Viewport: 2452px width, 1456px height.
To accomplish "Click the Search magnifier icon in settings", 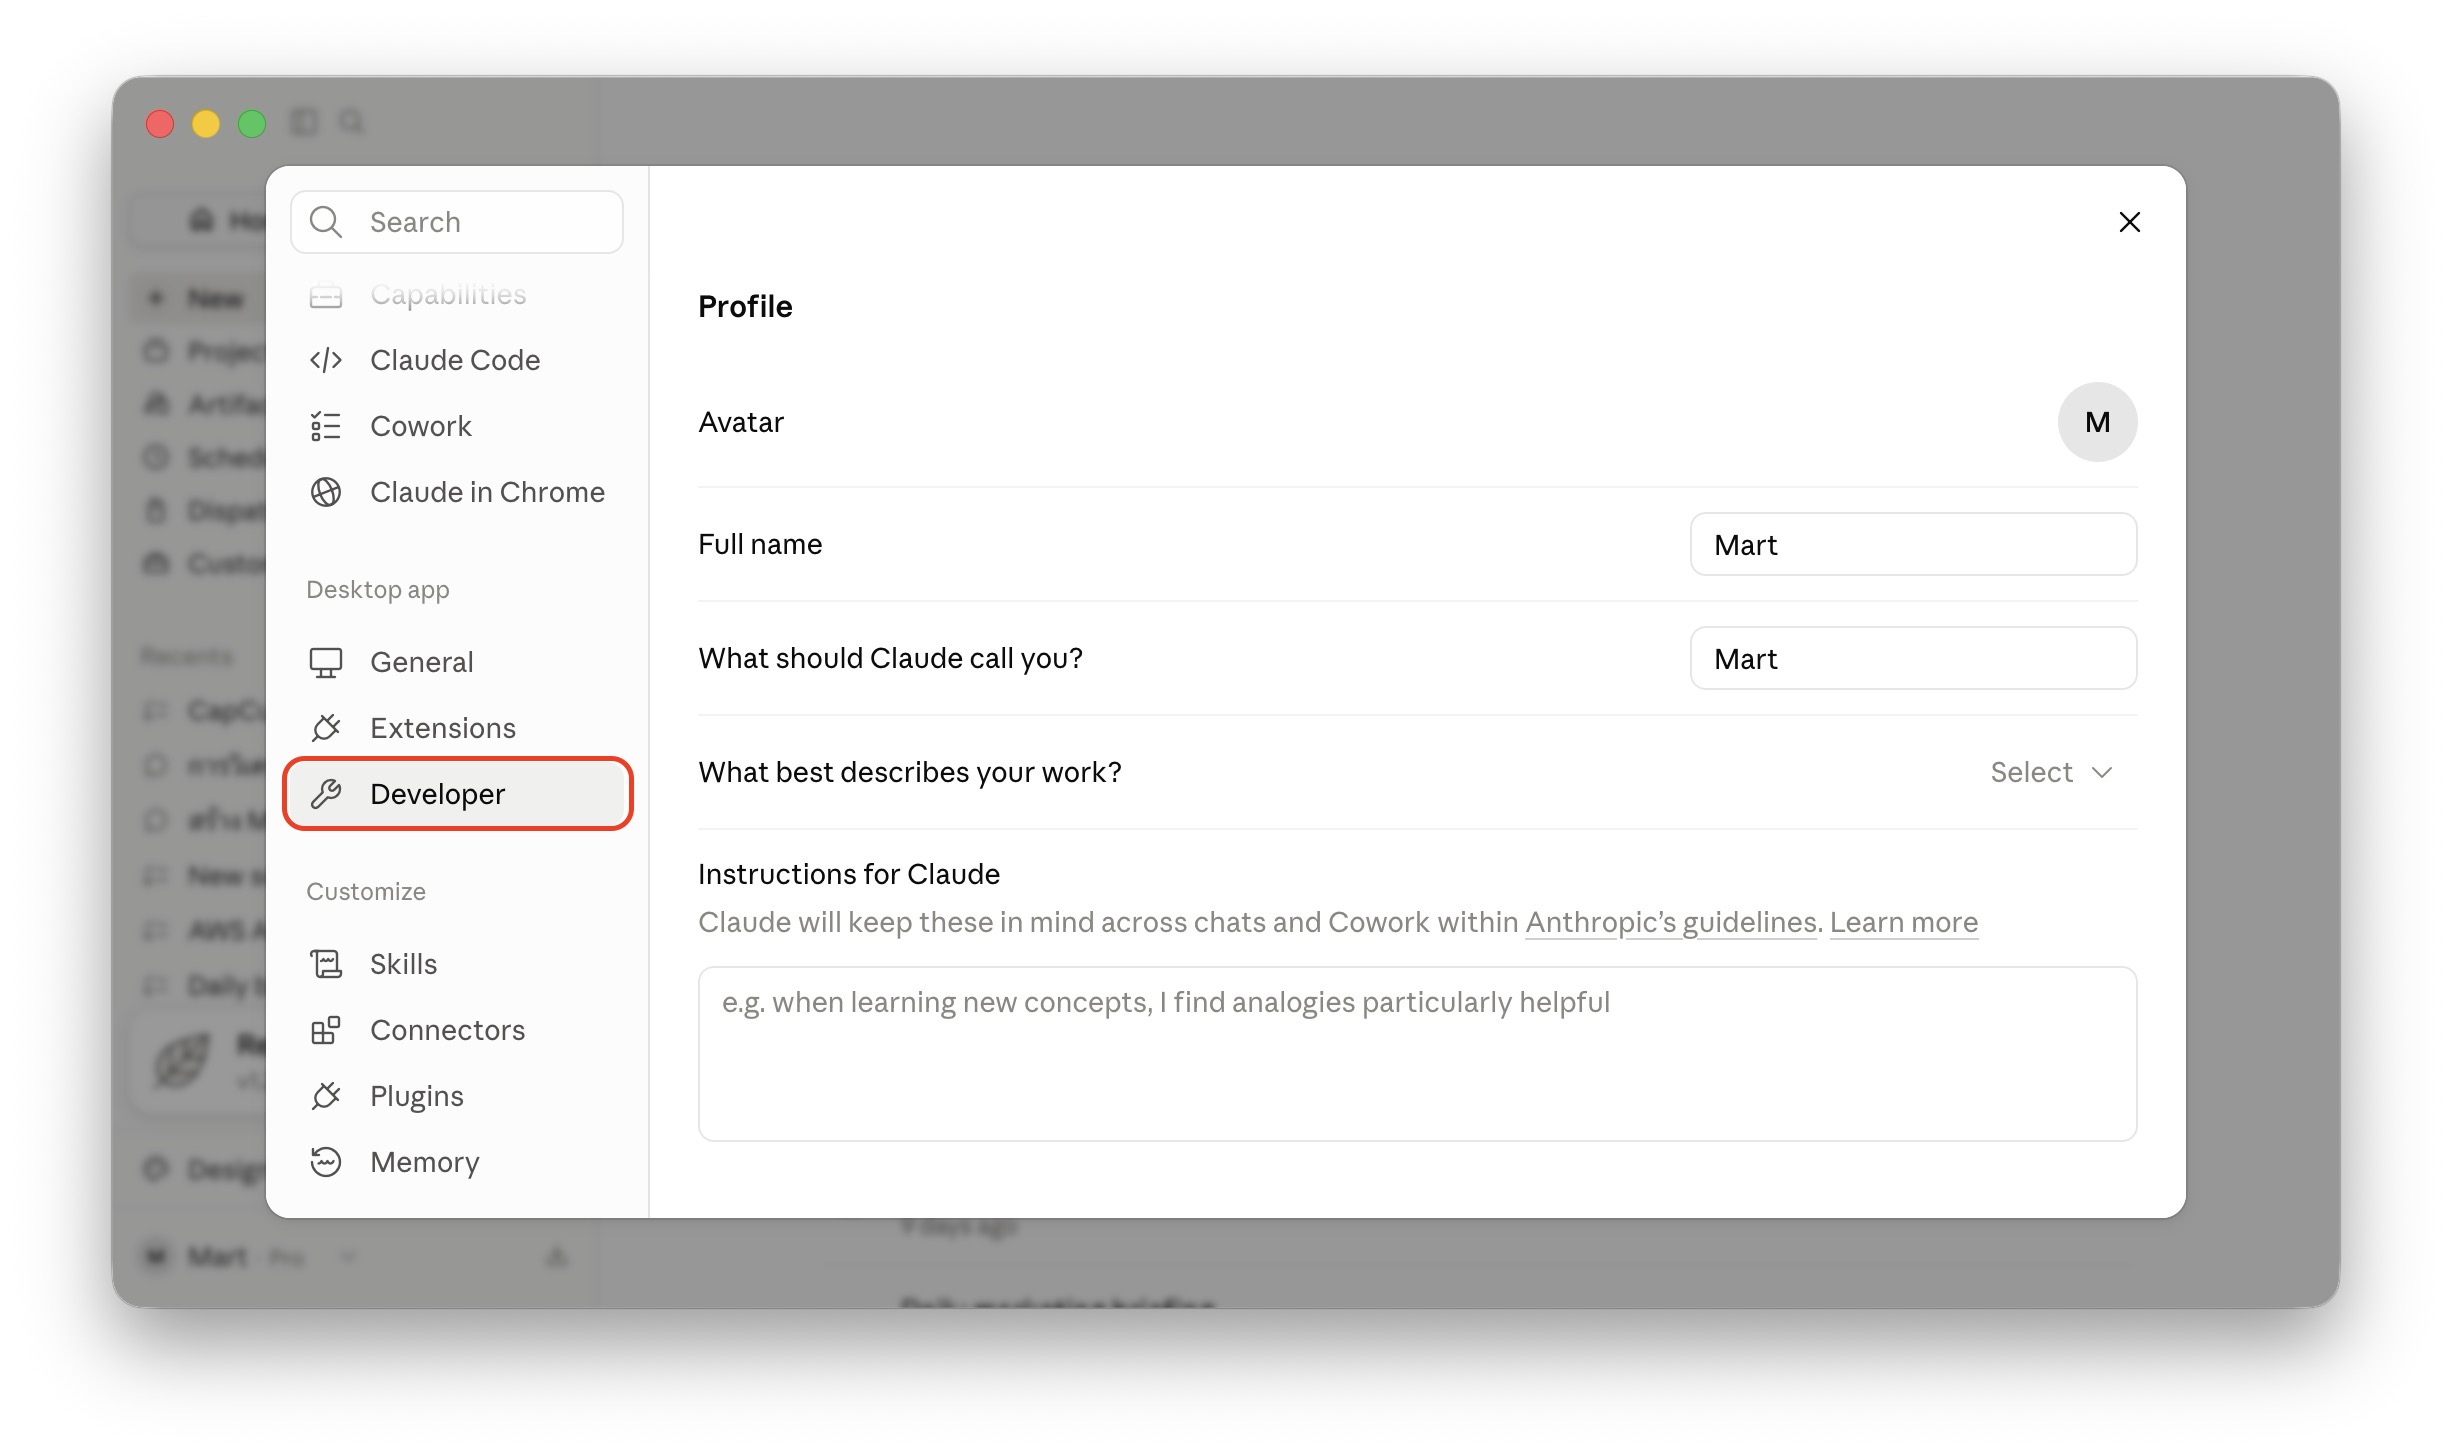I will coord(326,222).
